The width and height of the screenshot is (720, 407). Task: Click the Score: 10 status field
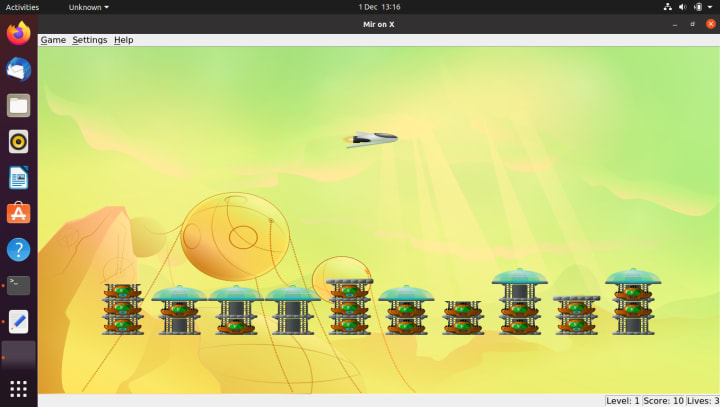click(663, 401)
